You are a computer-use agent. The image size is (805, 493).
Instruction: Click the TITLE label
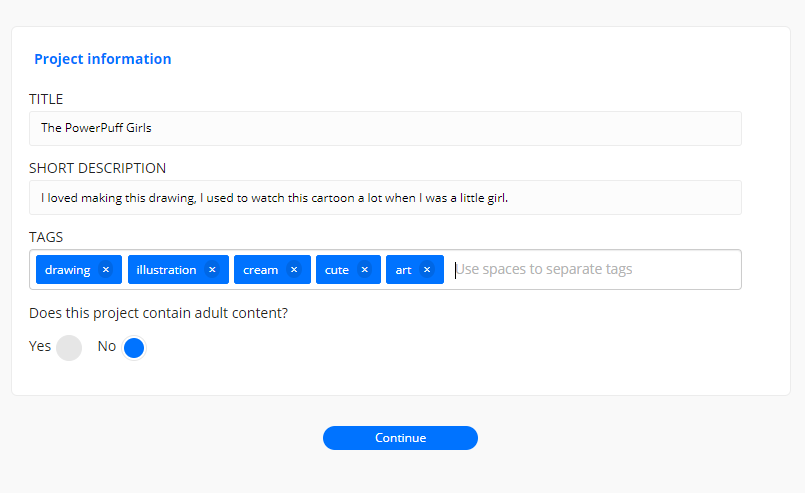[x=46, y=99]
